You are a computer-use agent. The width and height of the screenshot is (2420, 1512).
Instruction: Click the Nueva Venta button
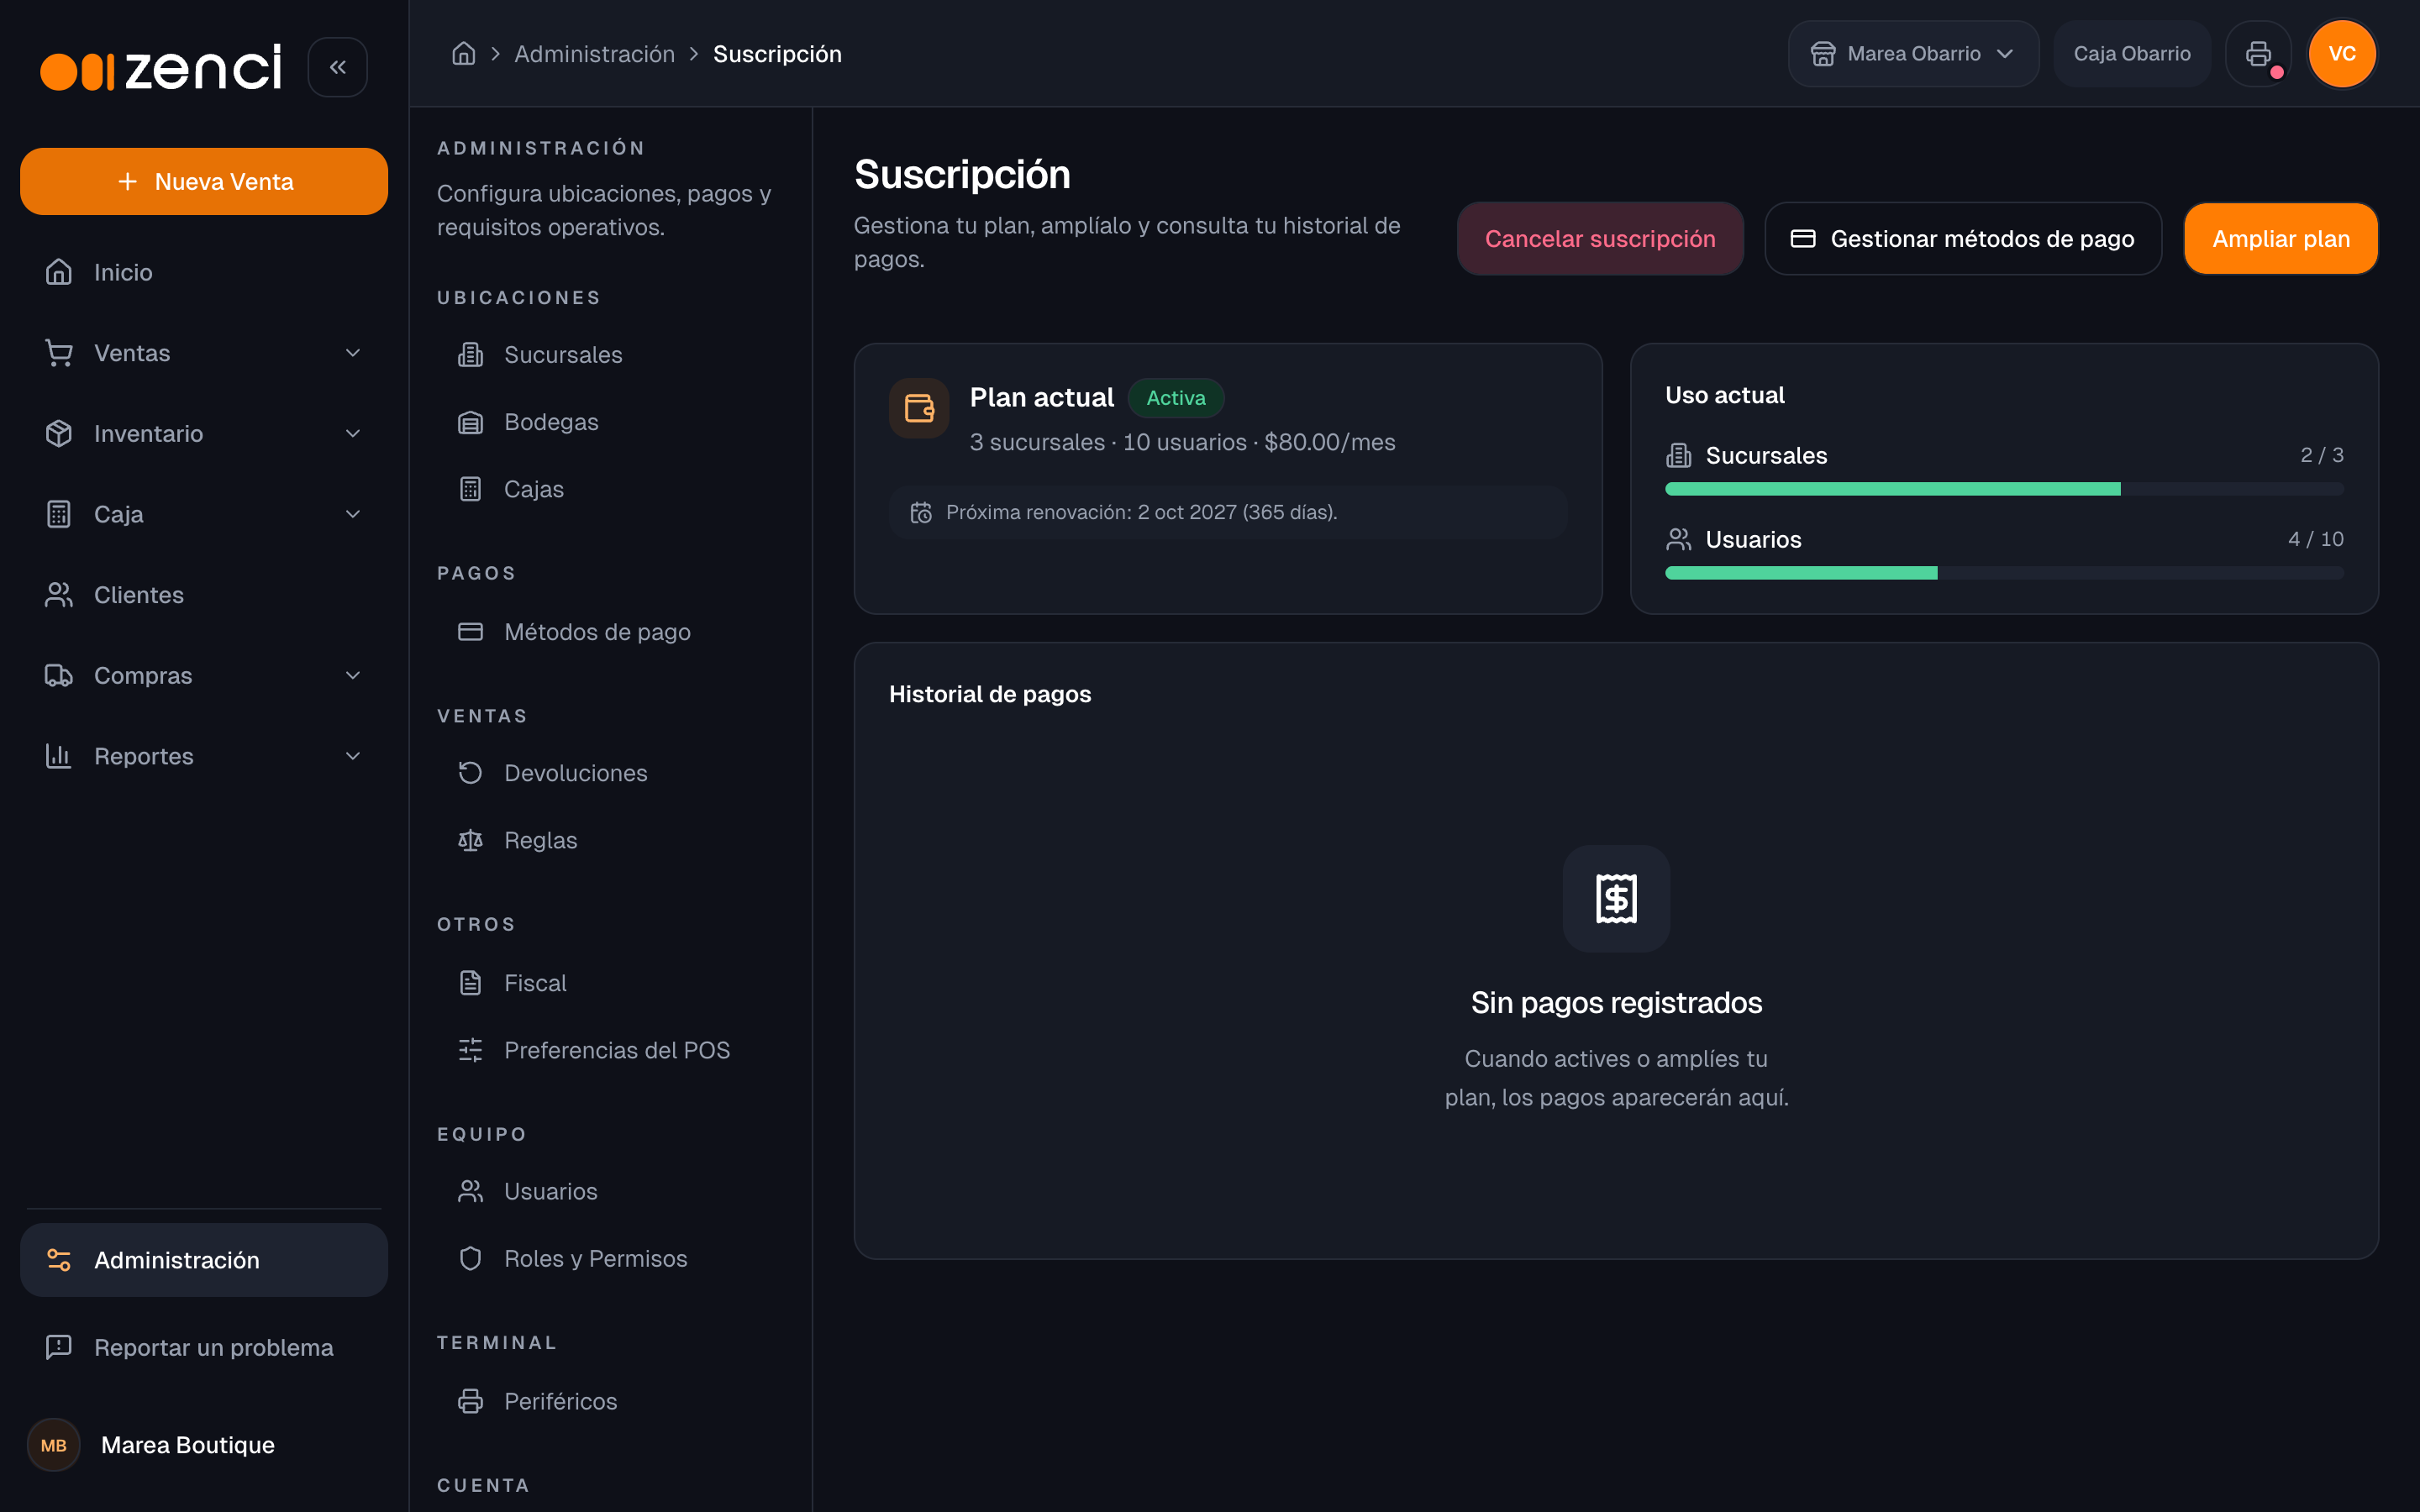point(204,181)
